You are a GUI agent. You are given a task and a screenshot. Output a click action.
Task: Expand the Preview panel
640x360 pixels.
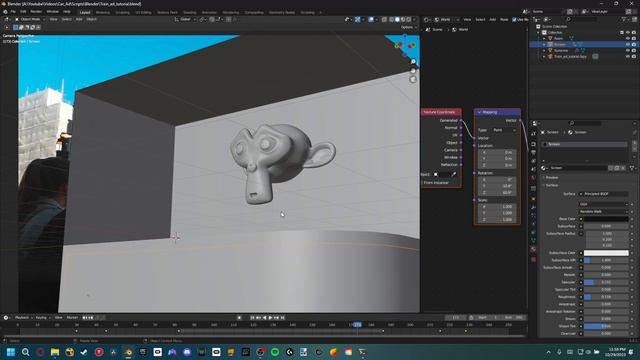tap(551, 178)
